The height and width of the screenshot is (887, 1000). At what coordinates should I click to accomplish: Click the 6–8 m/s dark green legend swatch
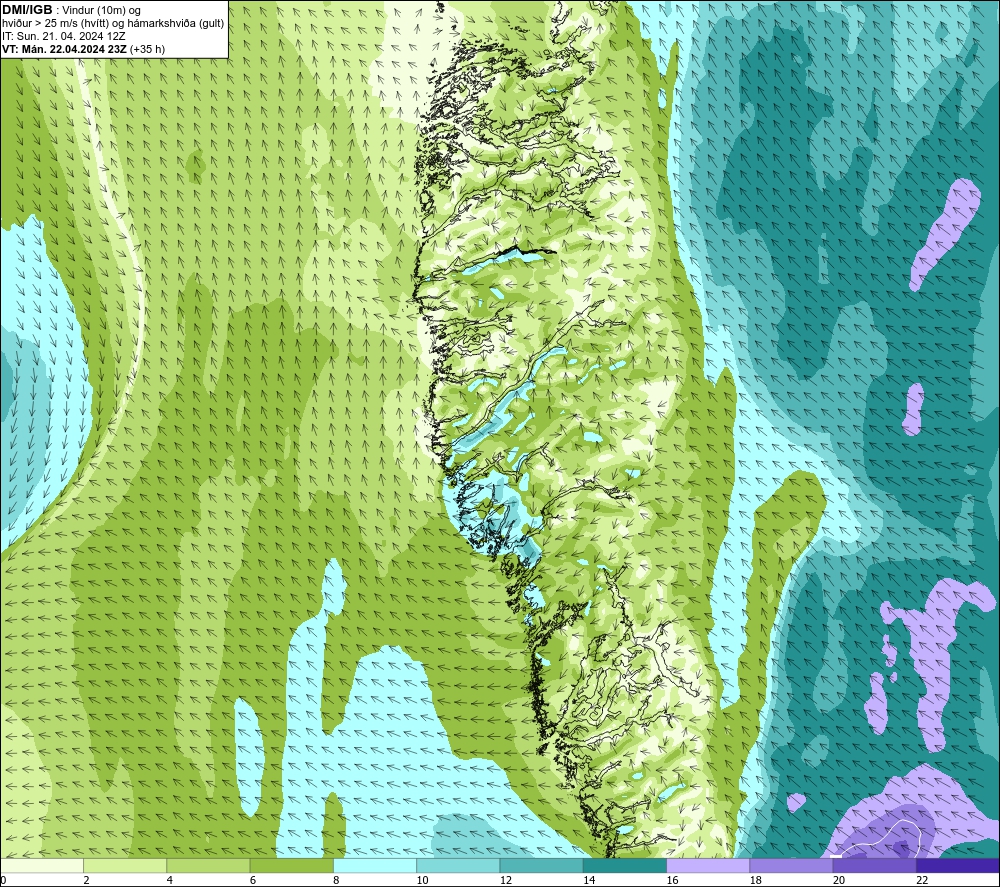pos(292,865)
